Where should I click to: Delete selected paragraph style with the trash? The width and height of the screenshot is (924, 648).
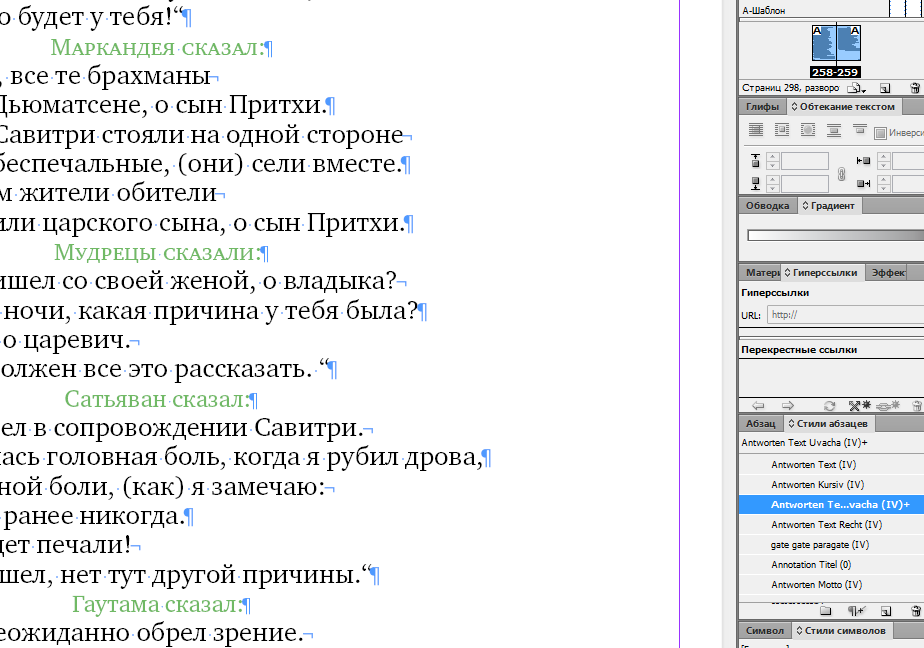[915, 611]
